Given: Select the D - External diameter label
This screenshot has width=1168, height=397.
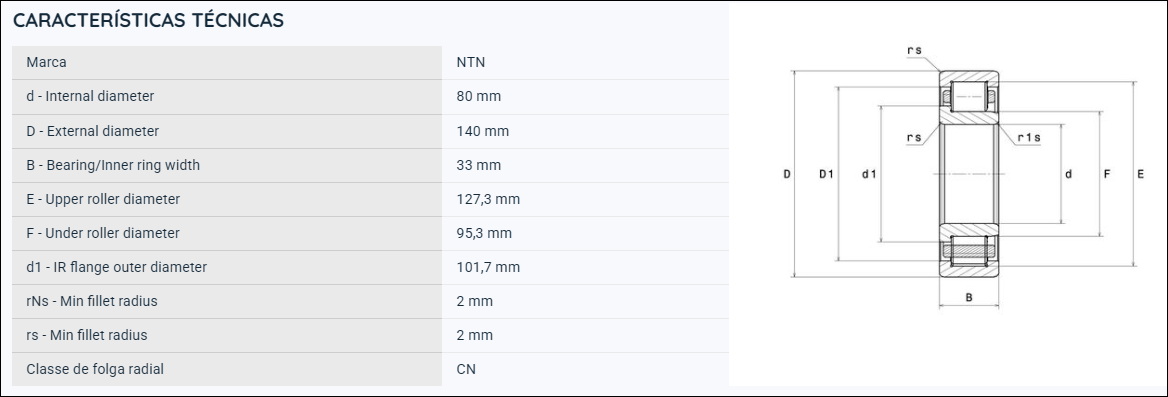Looking at the screenshot, I should [x=92, y=131].
